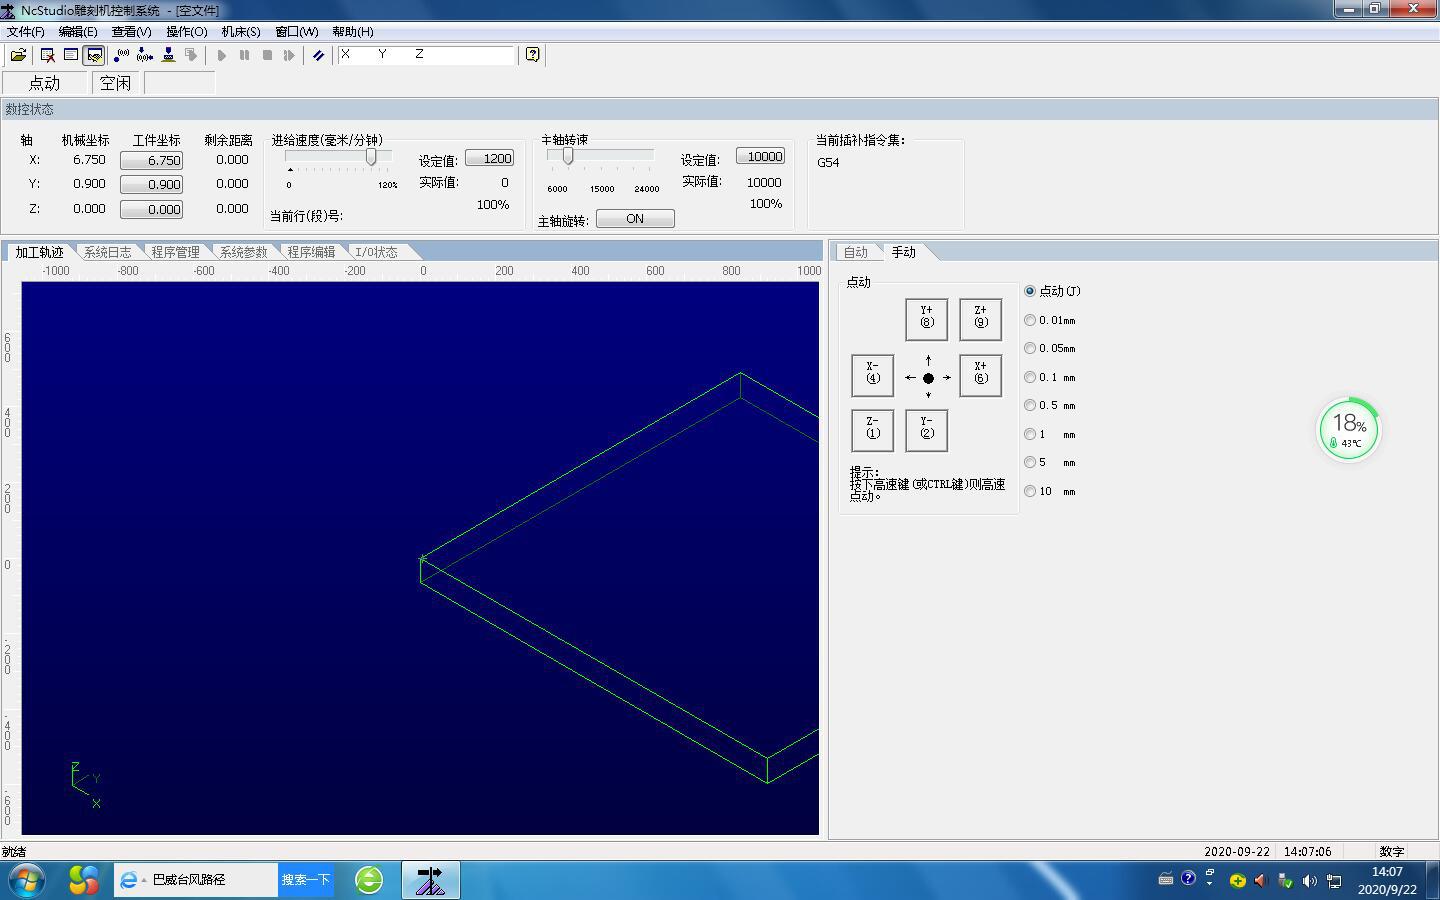Click the pause machining toolbar icon
Image resolution: width=1440 pixels, height=900 pixels.
(x=244, y=55)
